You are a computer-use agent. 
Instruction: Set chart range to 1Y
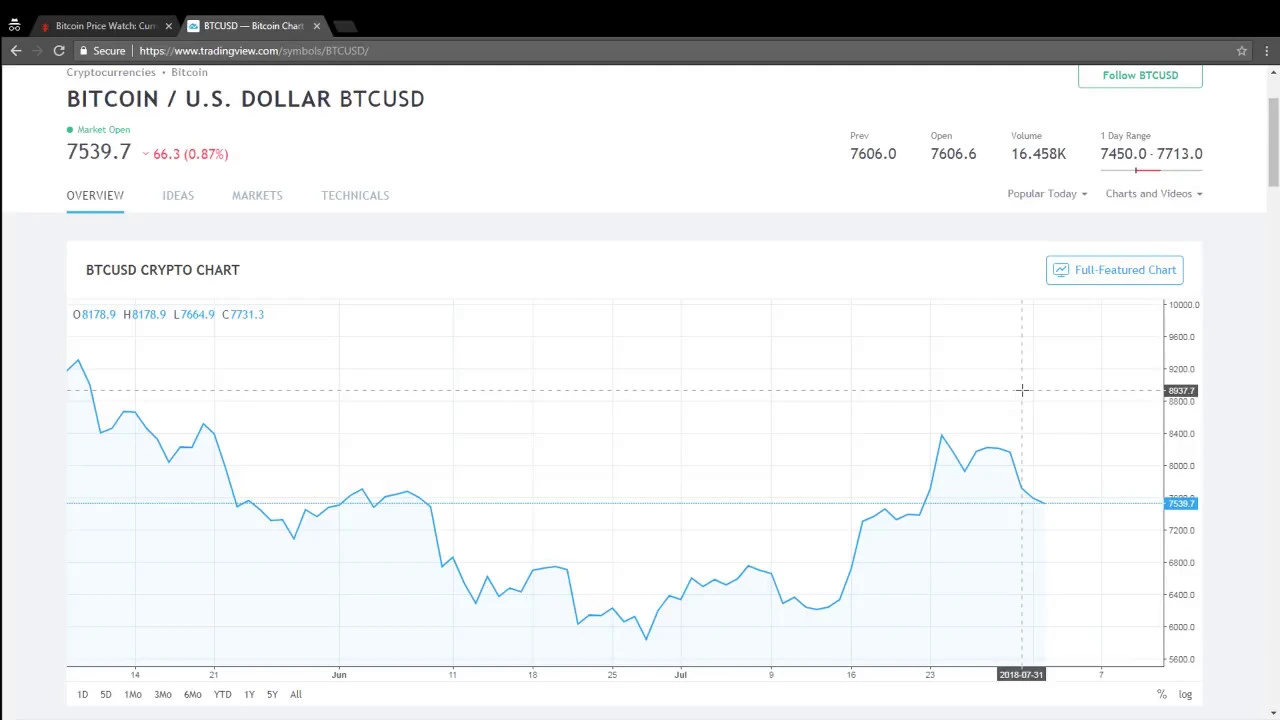point(249,694)
